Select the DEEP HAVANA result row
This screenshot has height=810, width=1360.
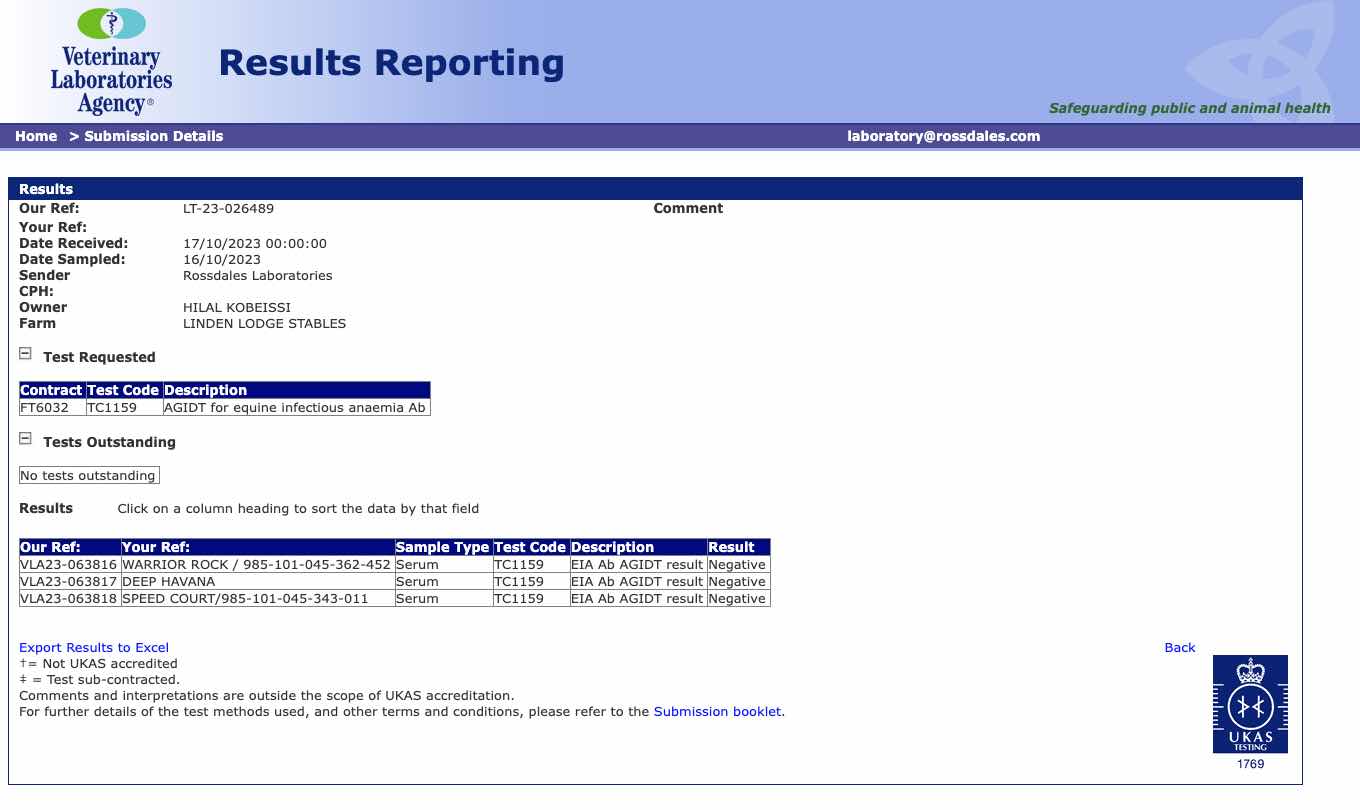click(x=168, y=582)
